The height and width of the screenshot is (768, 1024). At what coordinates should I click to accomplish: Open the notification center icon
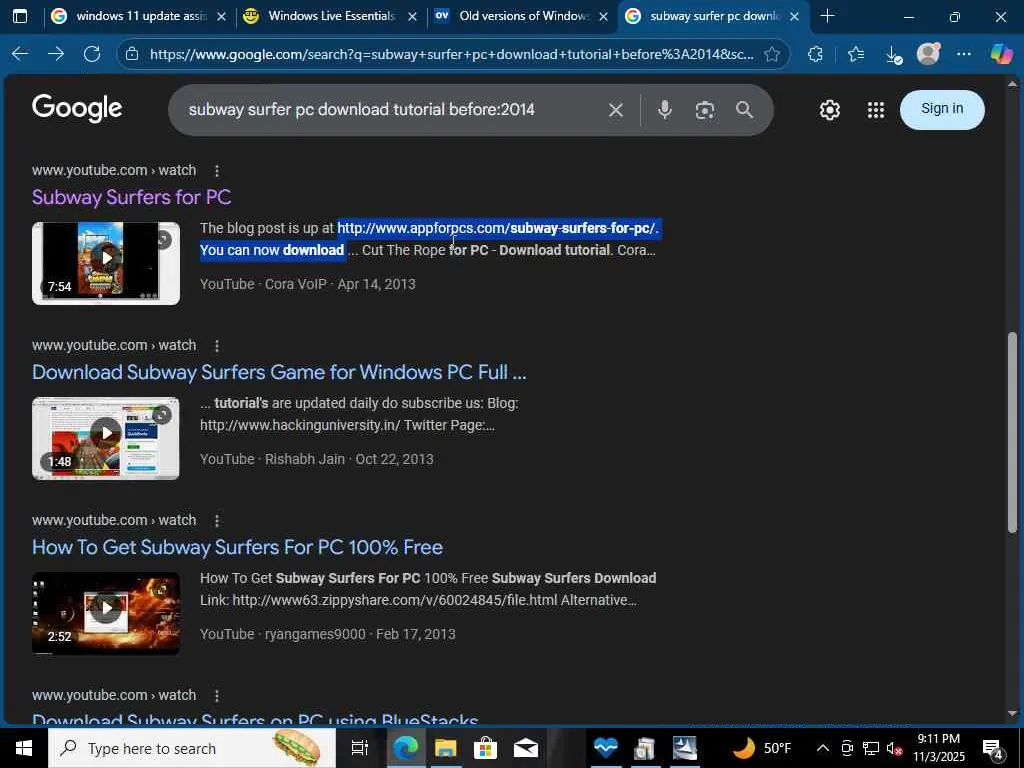pyautogui.click(x=993, y=748)
